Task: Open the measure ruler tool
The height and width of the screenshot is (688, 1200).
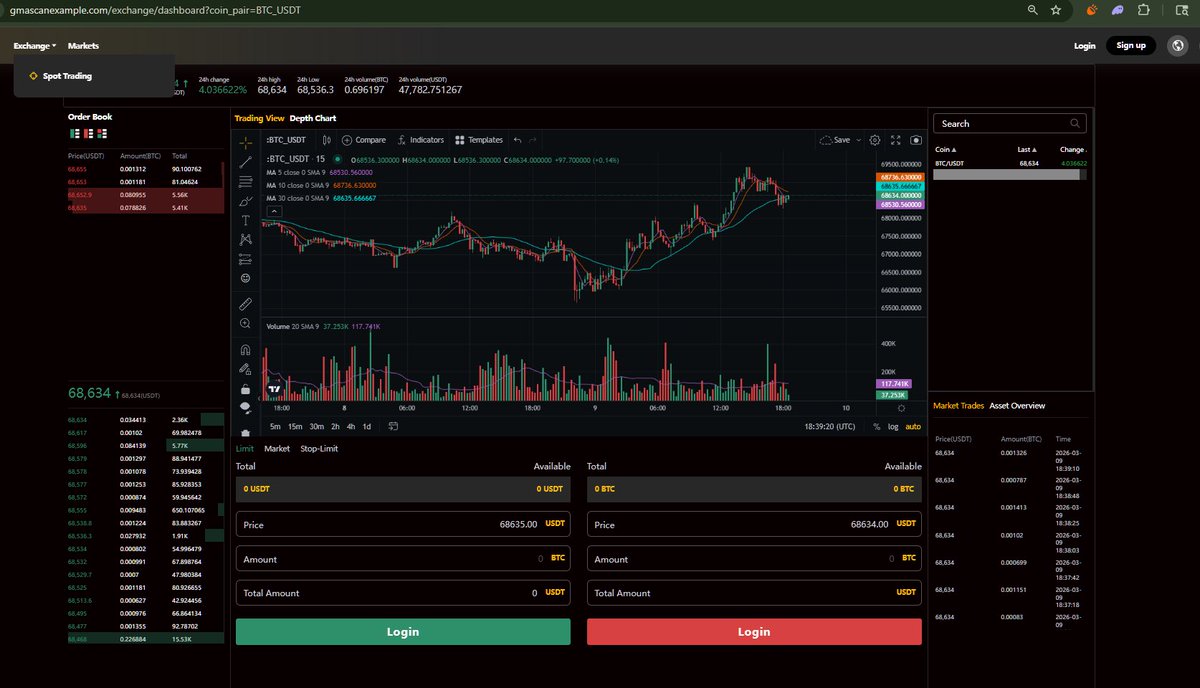Action: pos(245,303)
